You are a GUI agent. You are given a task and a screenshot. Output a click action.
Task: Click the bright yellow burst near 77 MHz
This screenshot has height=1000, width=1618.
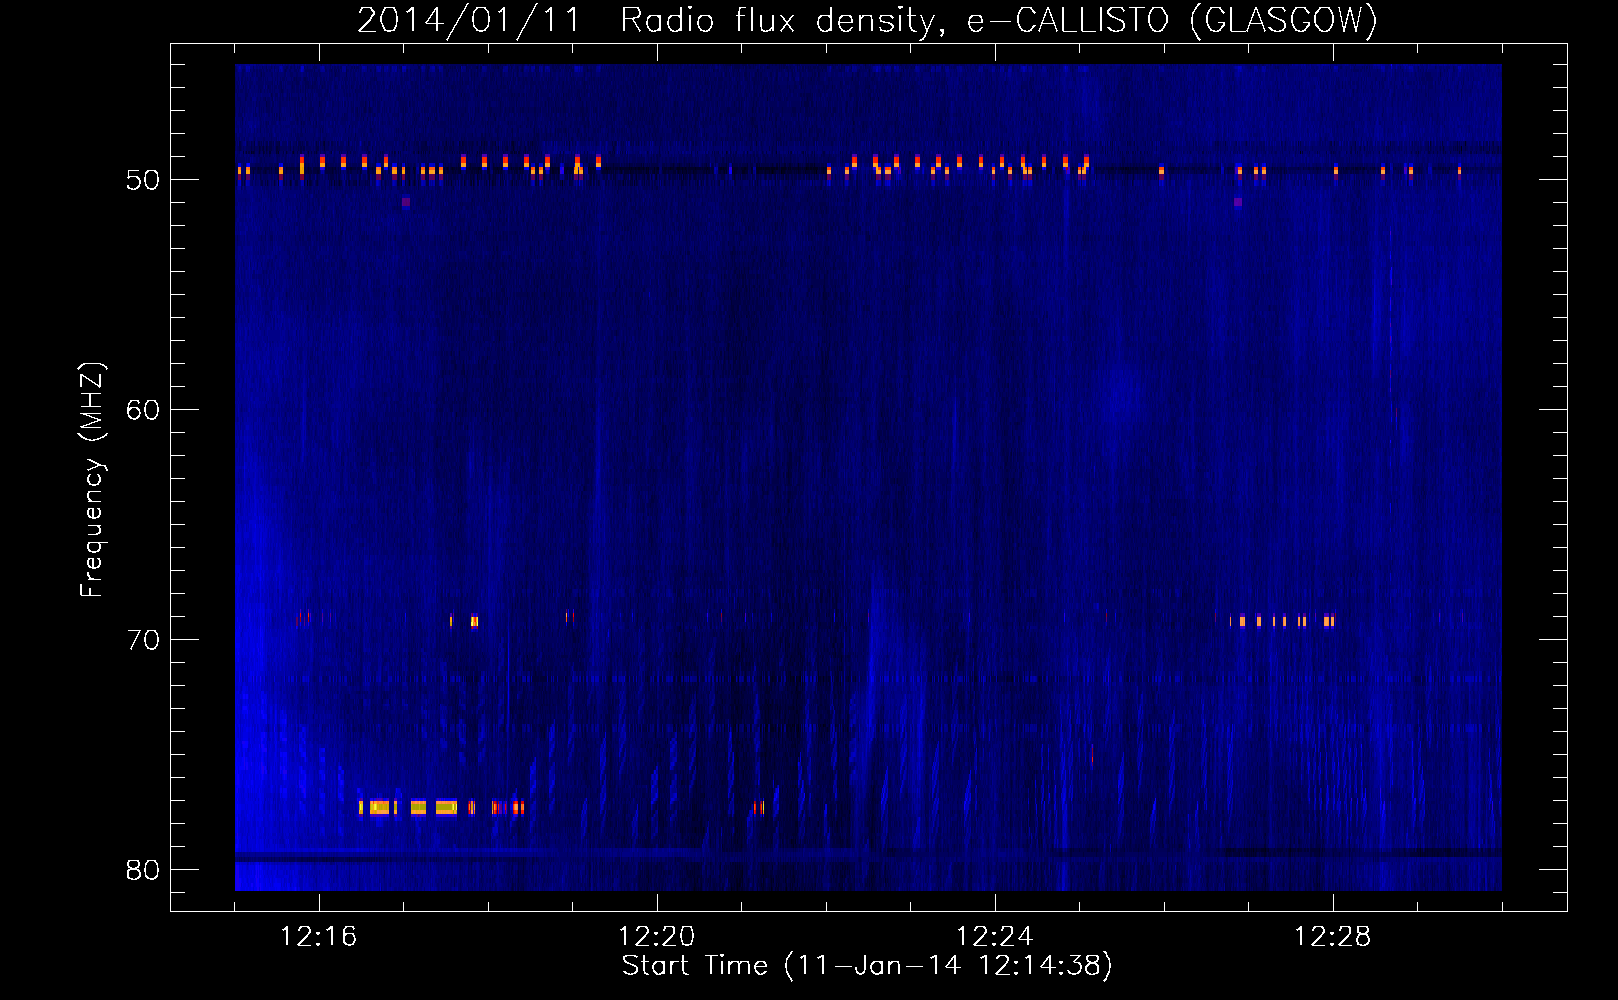tap(410, 807)
